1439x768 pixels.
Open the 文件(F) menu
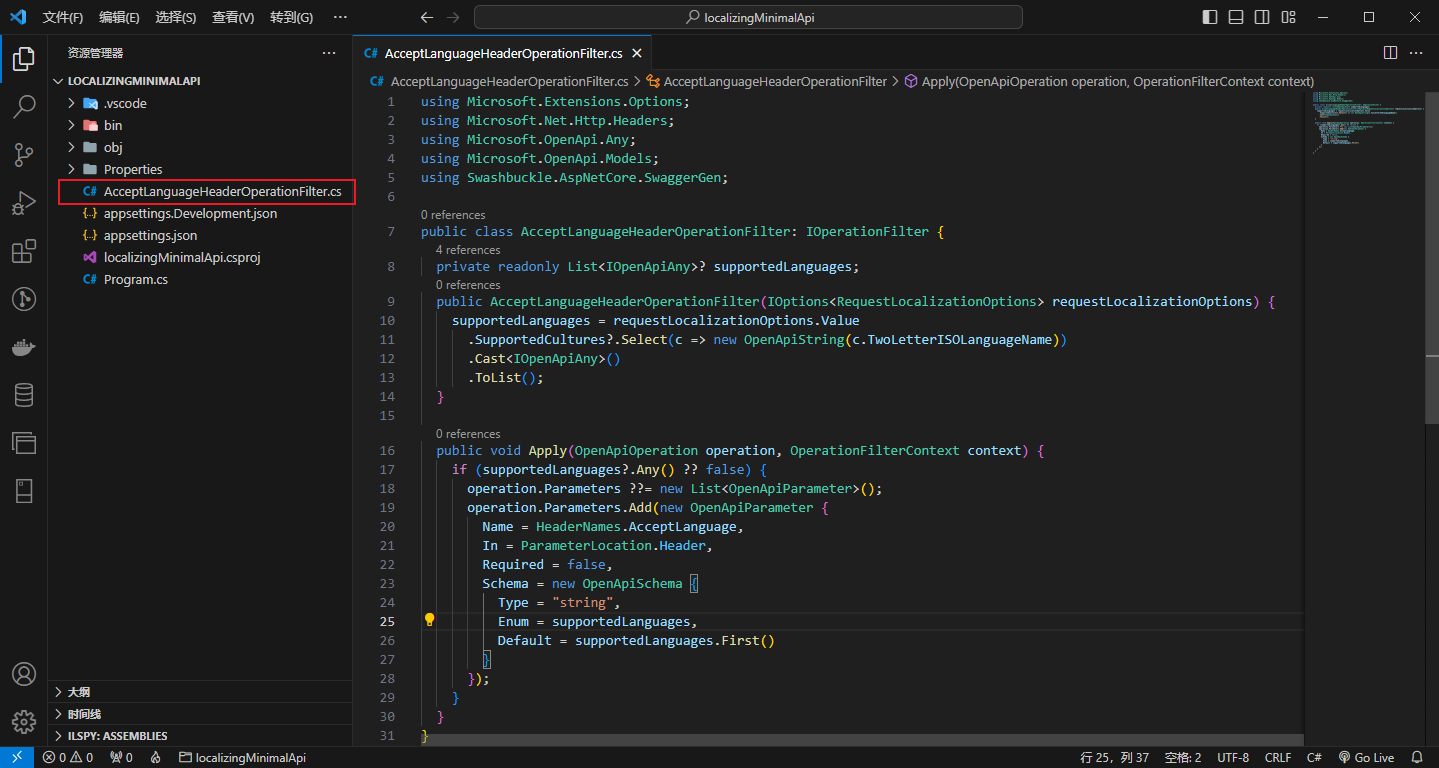[x=63, y=17]
